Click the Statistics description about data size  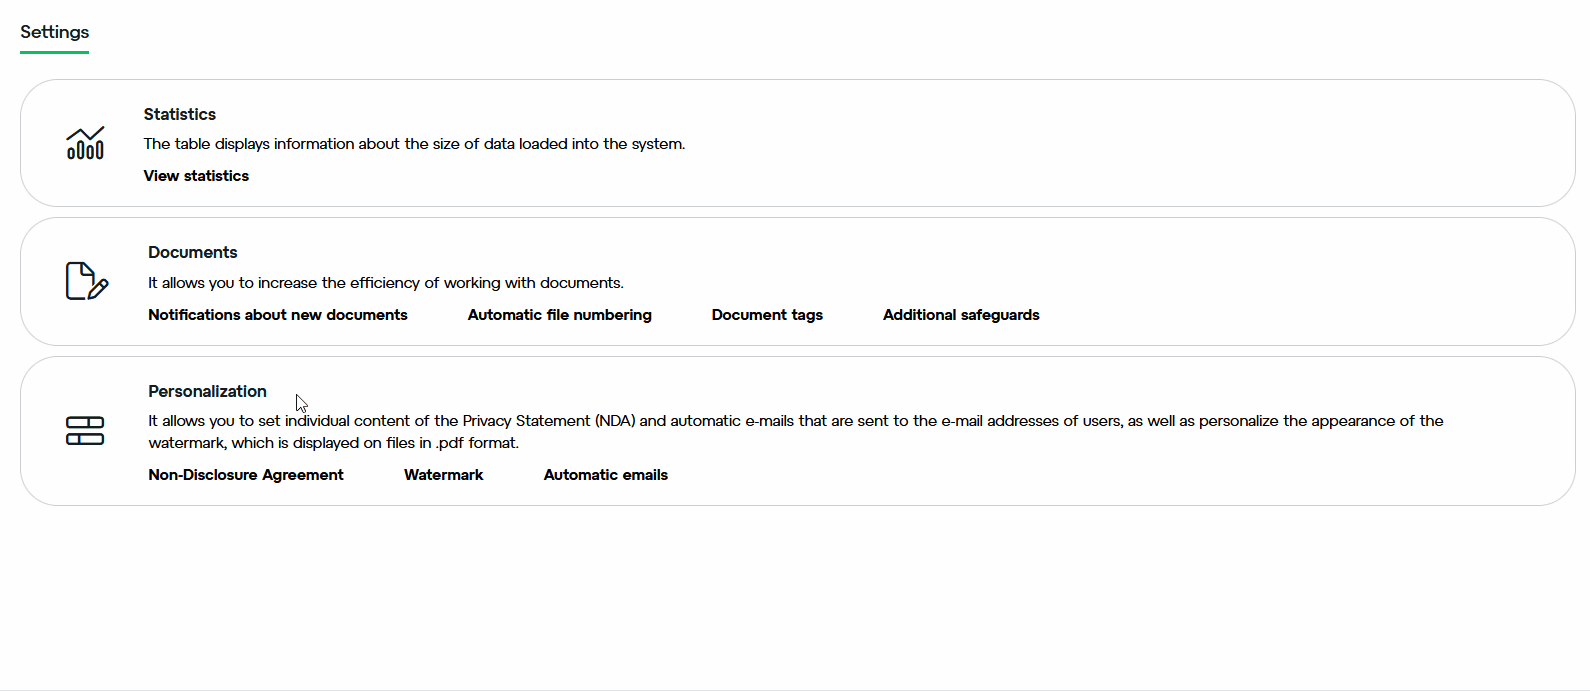point(414,144)
